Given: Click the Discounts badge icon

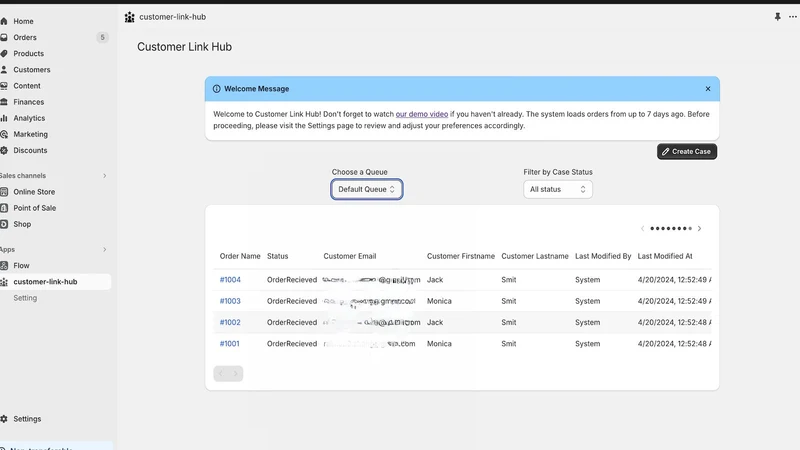Looking at the screenshot, I should (4, 151).
